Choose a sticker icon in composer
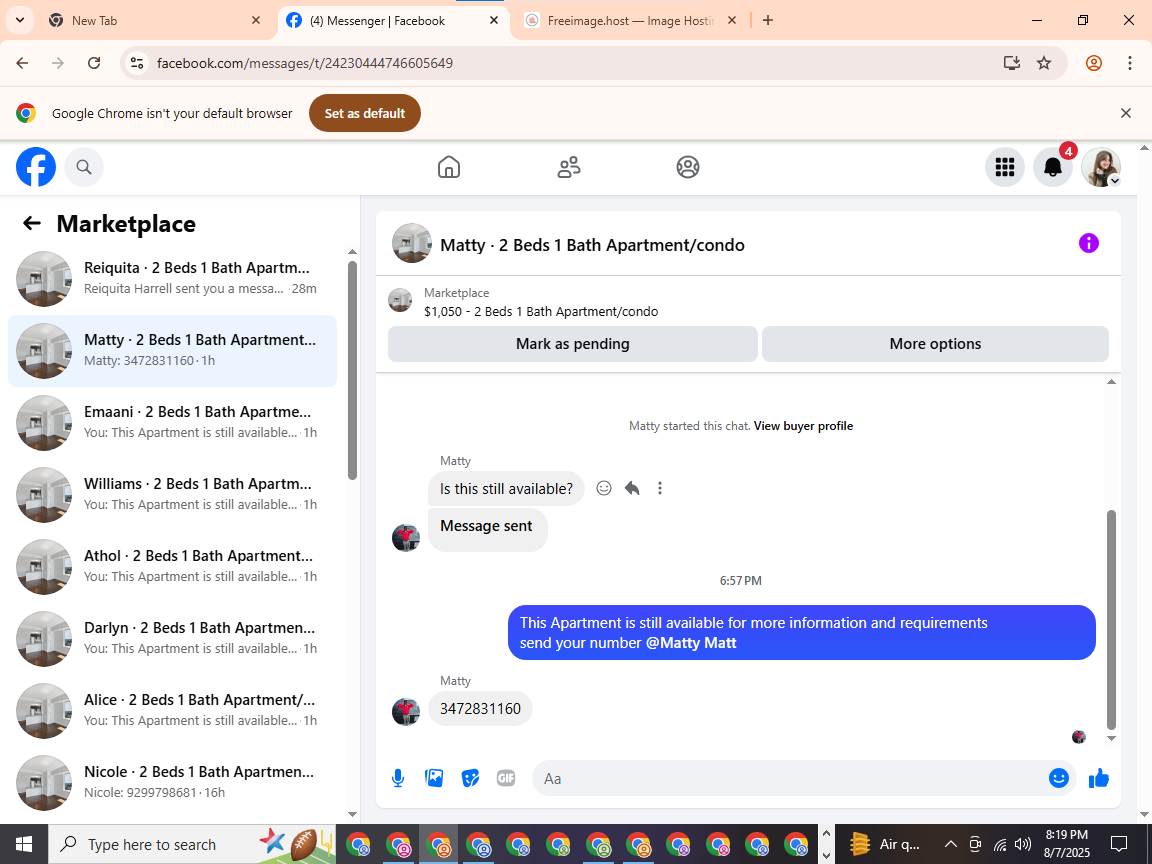This screenshot has width=1152, height=864. [470, 778]
